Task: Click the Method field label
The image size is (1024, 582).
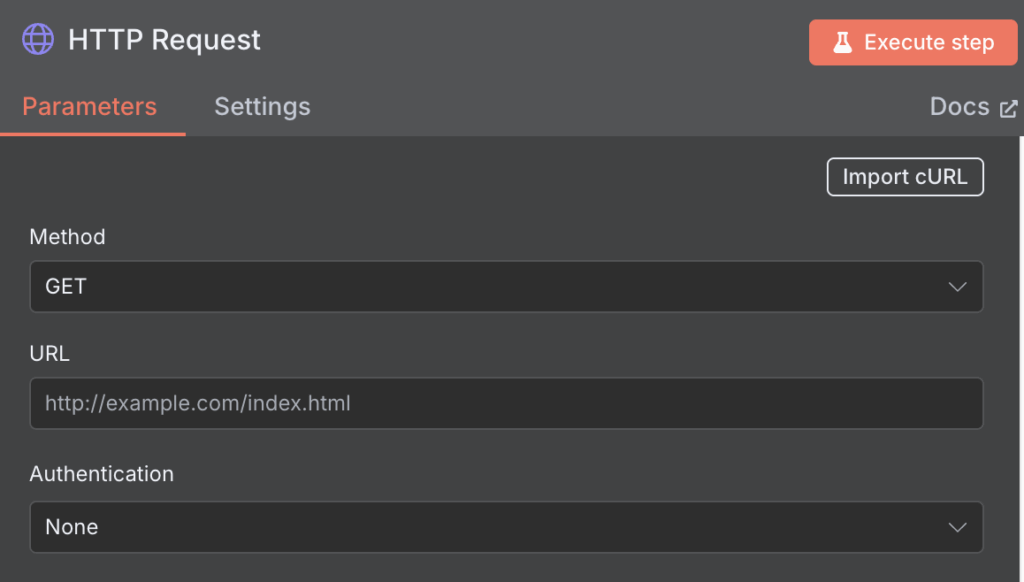Action: click(x=67, y=236)
